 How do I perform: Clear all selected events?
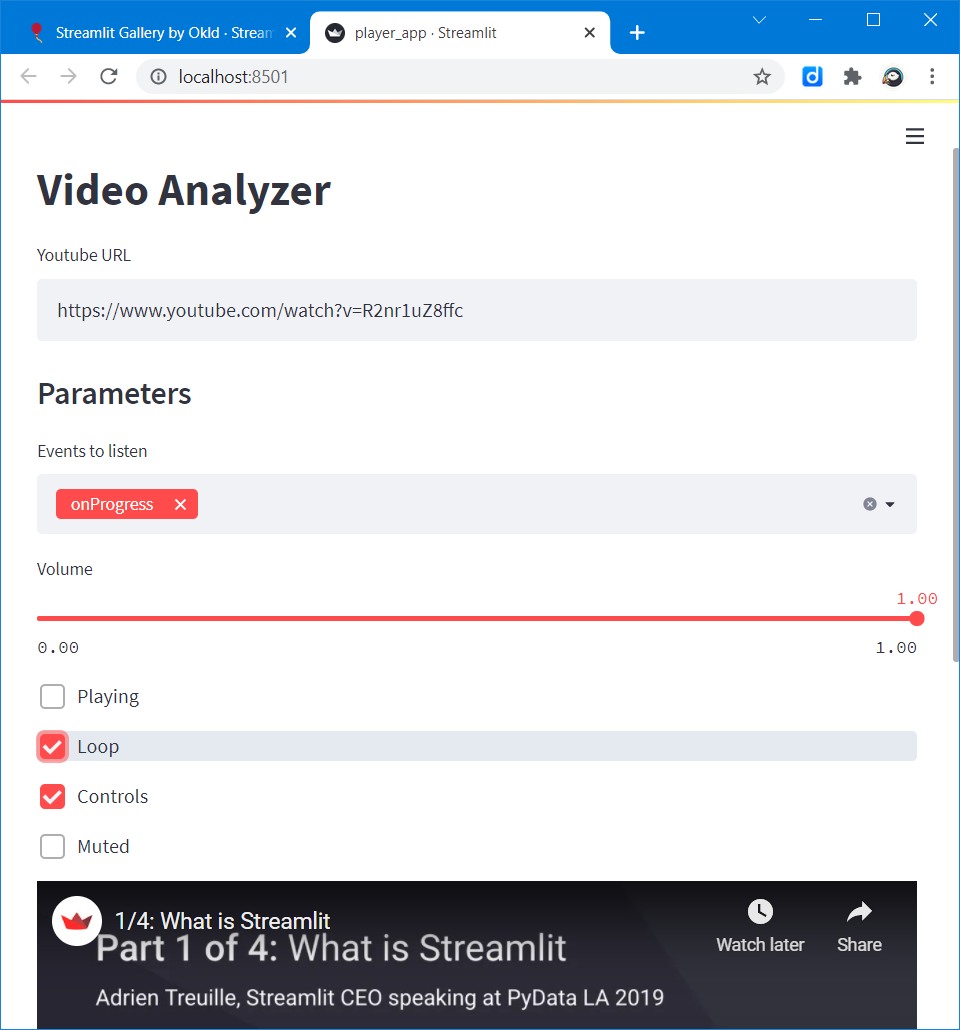tap(869, 504)
